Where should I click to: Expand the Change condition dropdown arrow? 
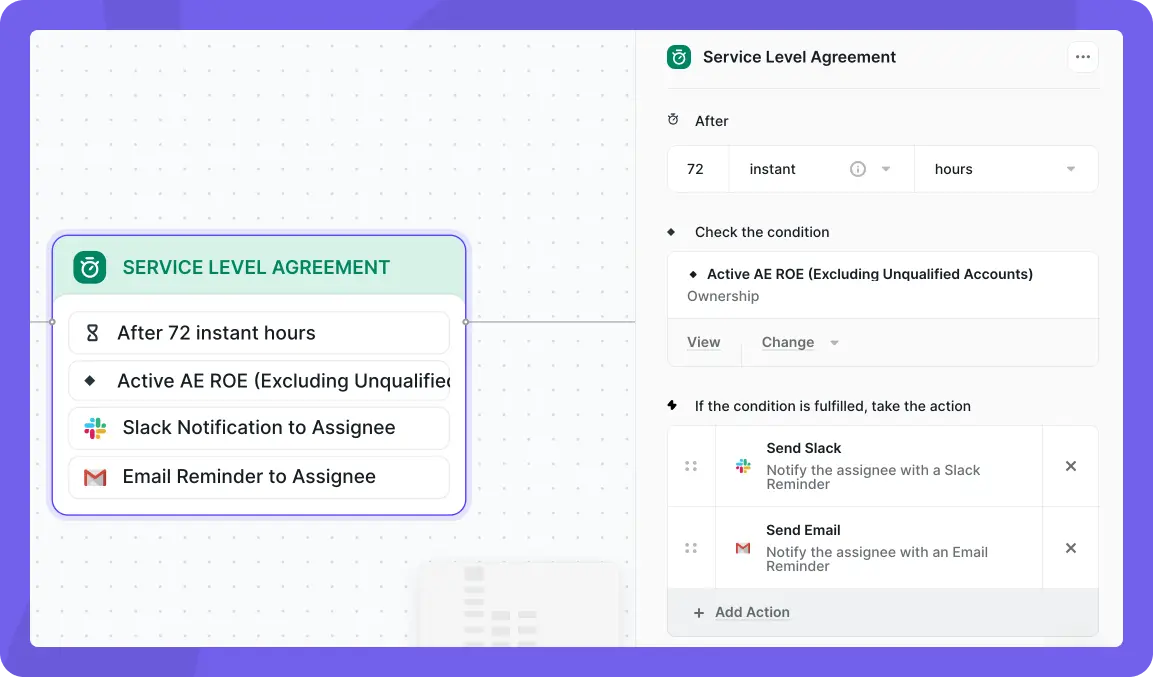(x=834, y=343)
